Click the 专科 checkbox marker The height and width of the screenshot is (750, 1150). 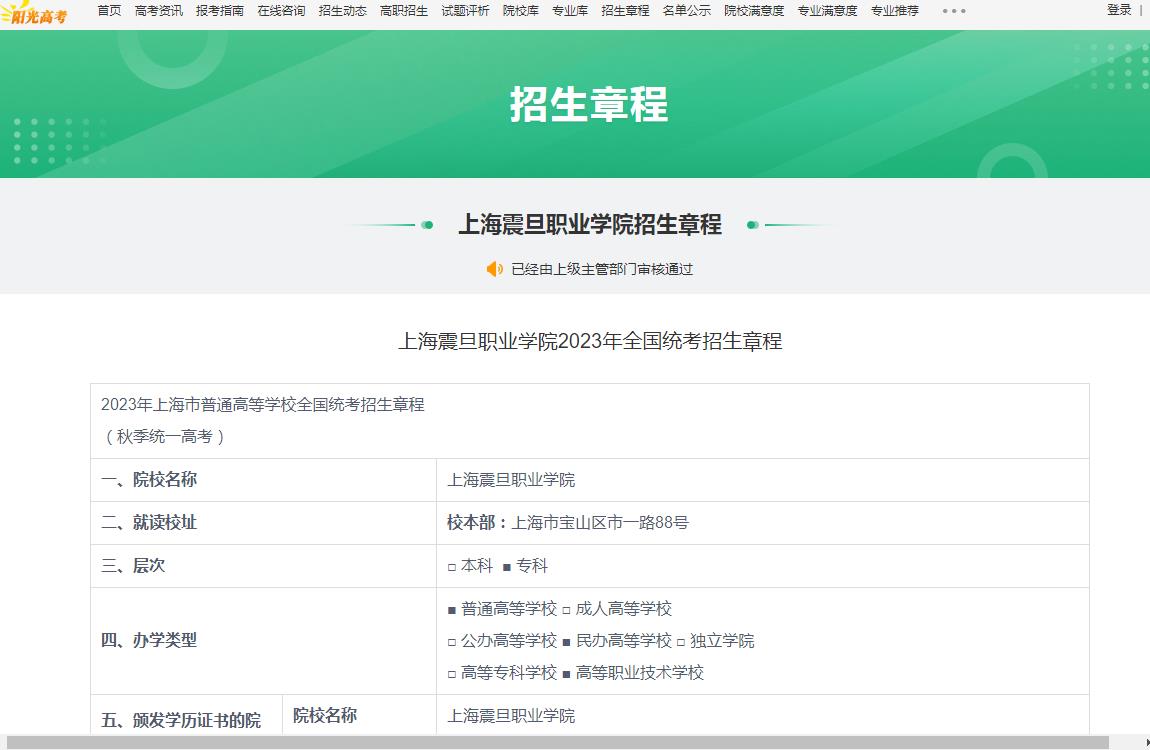(x=507, y=567)
